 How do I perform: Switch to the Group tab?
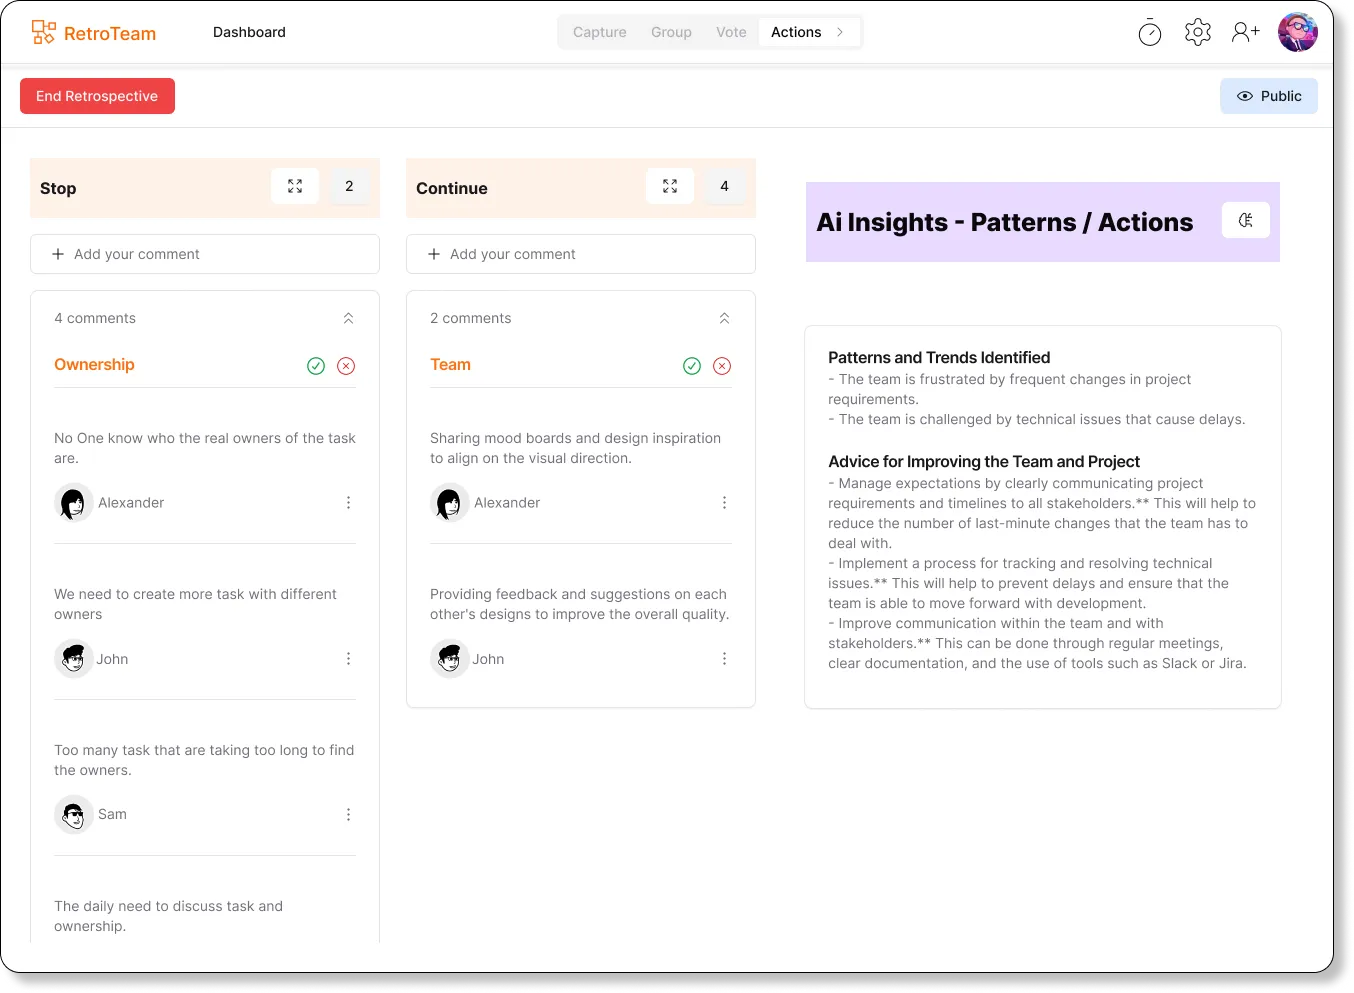(671, 32)
